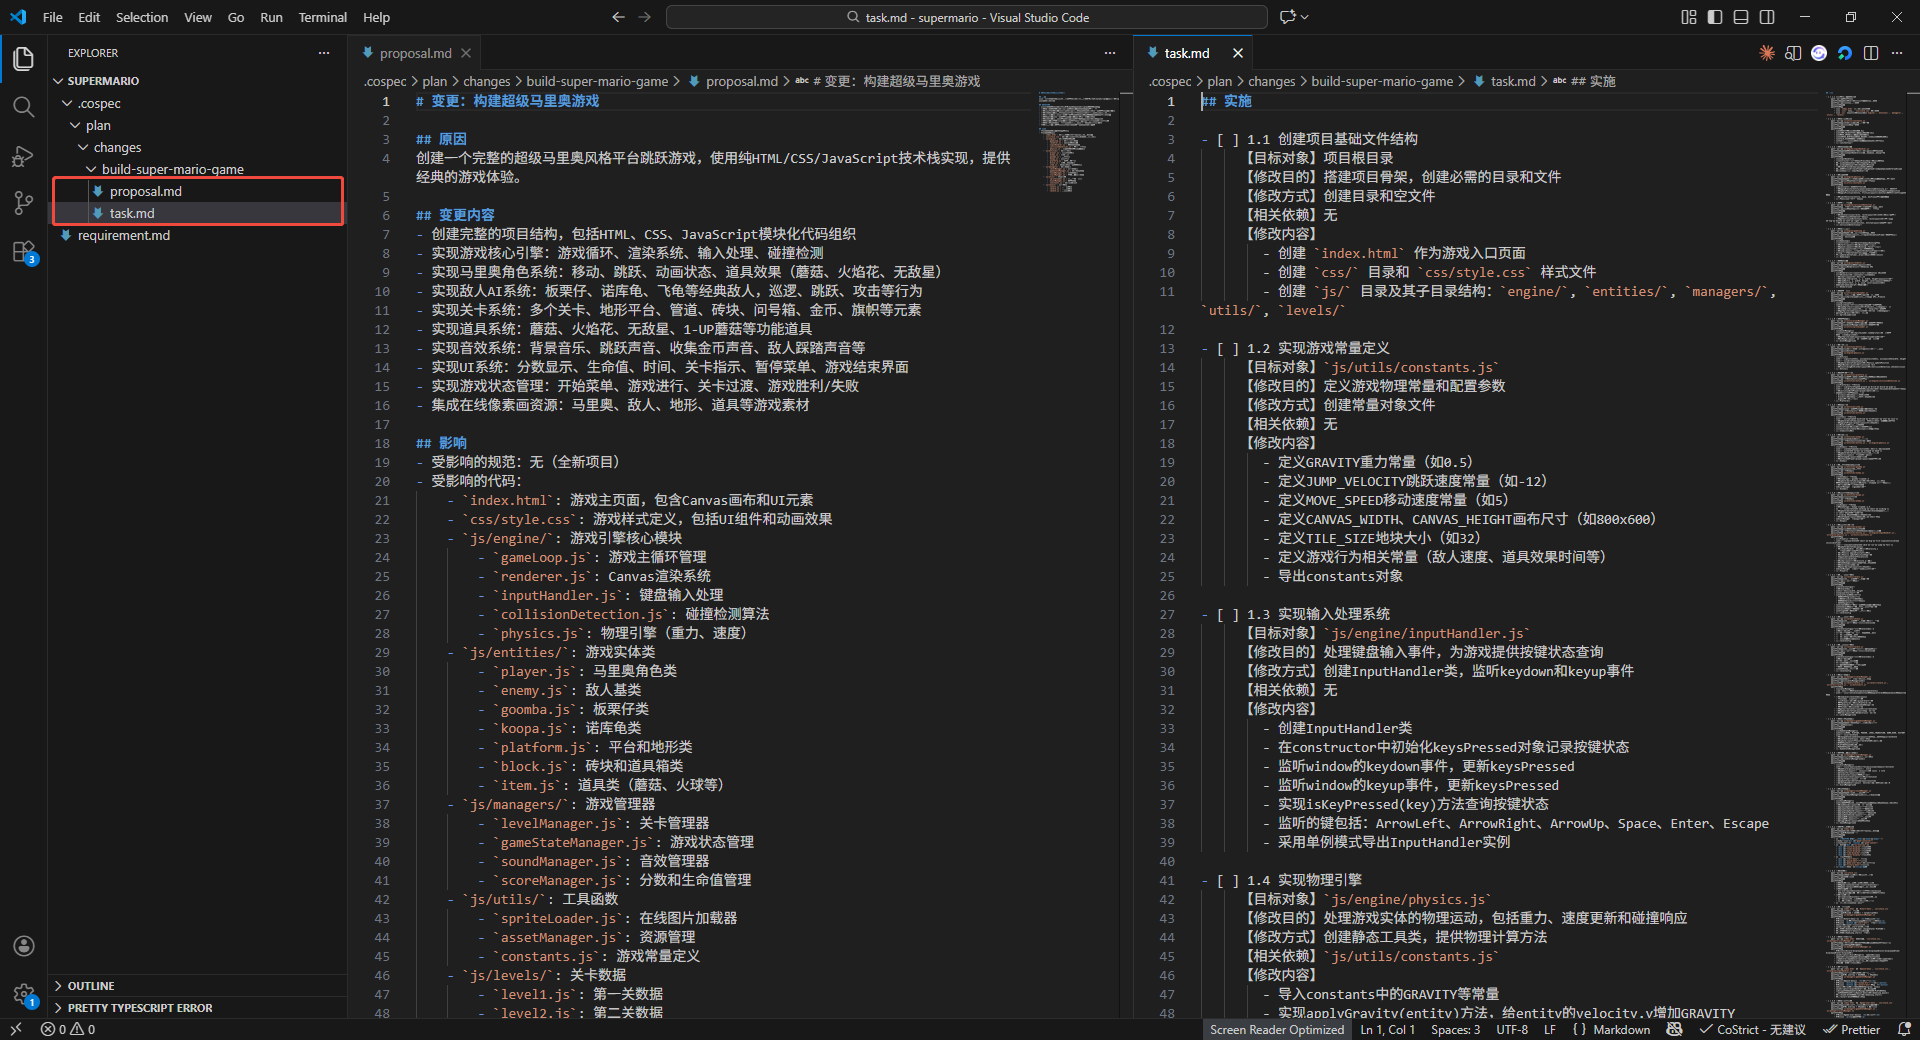Open Run and Debug view
Screen dimensions: 1920x1040
pos(24,156)
